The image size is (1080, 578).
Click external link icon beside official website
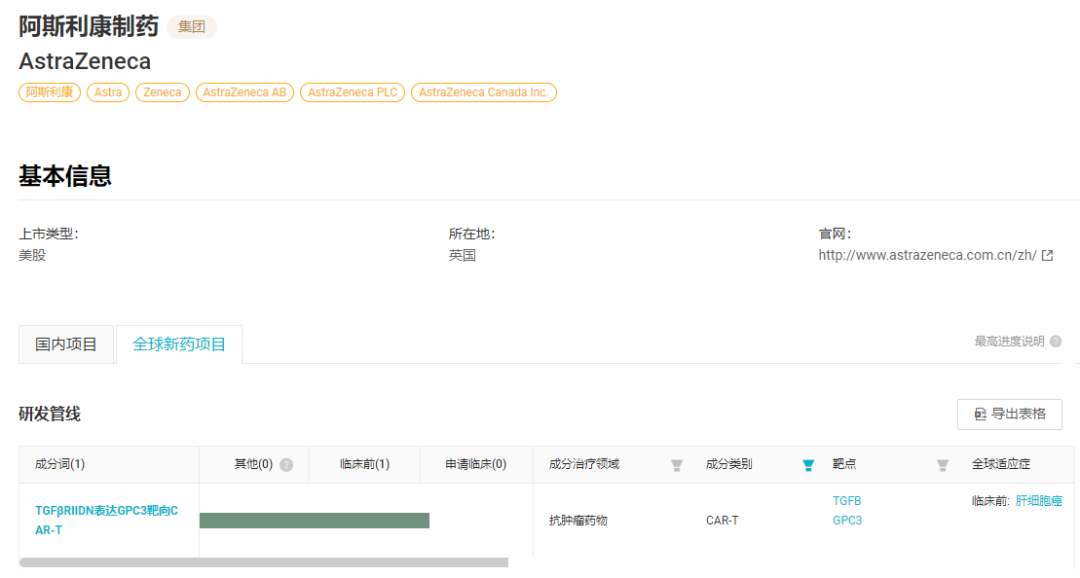(1047, 255)
